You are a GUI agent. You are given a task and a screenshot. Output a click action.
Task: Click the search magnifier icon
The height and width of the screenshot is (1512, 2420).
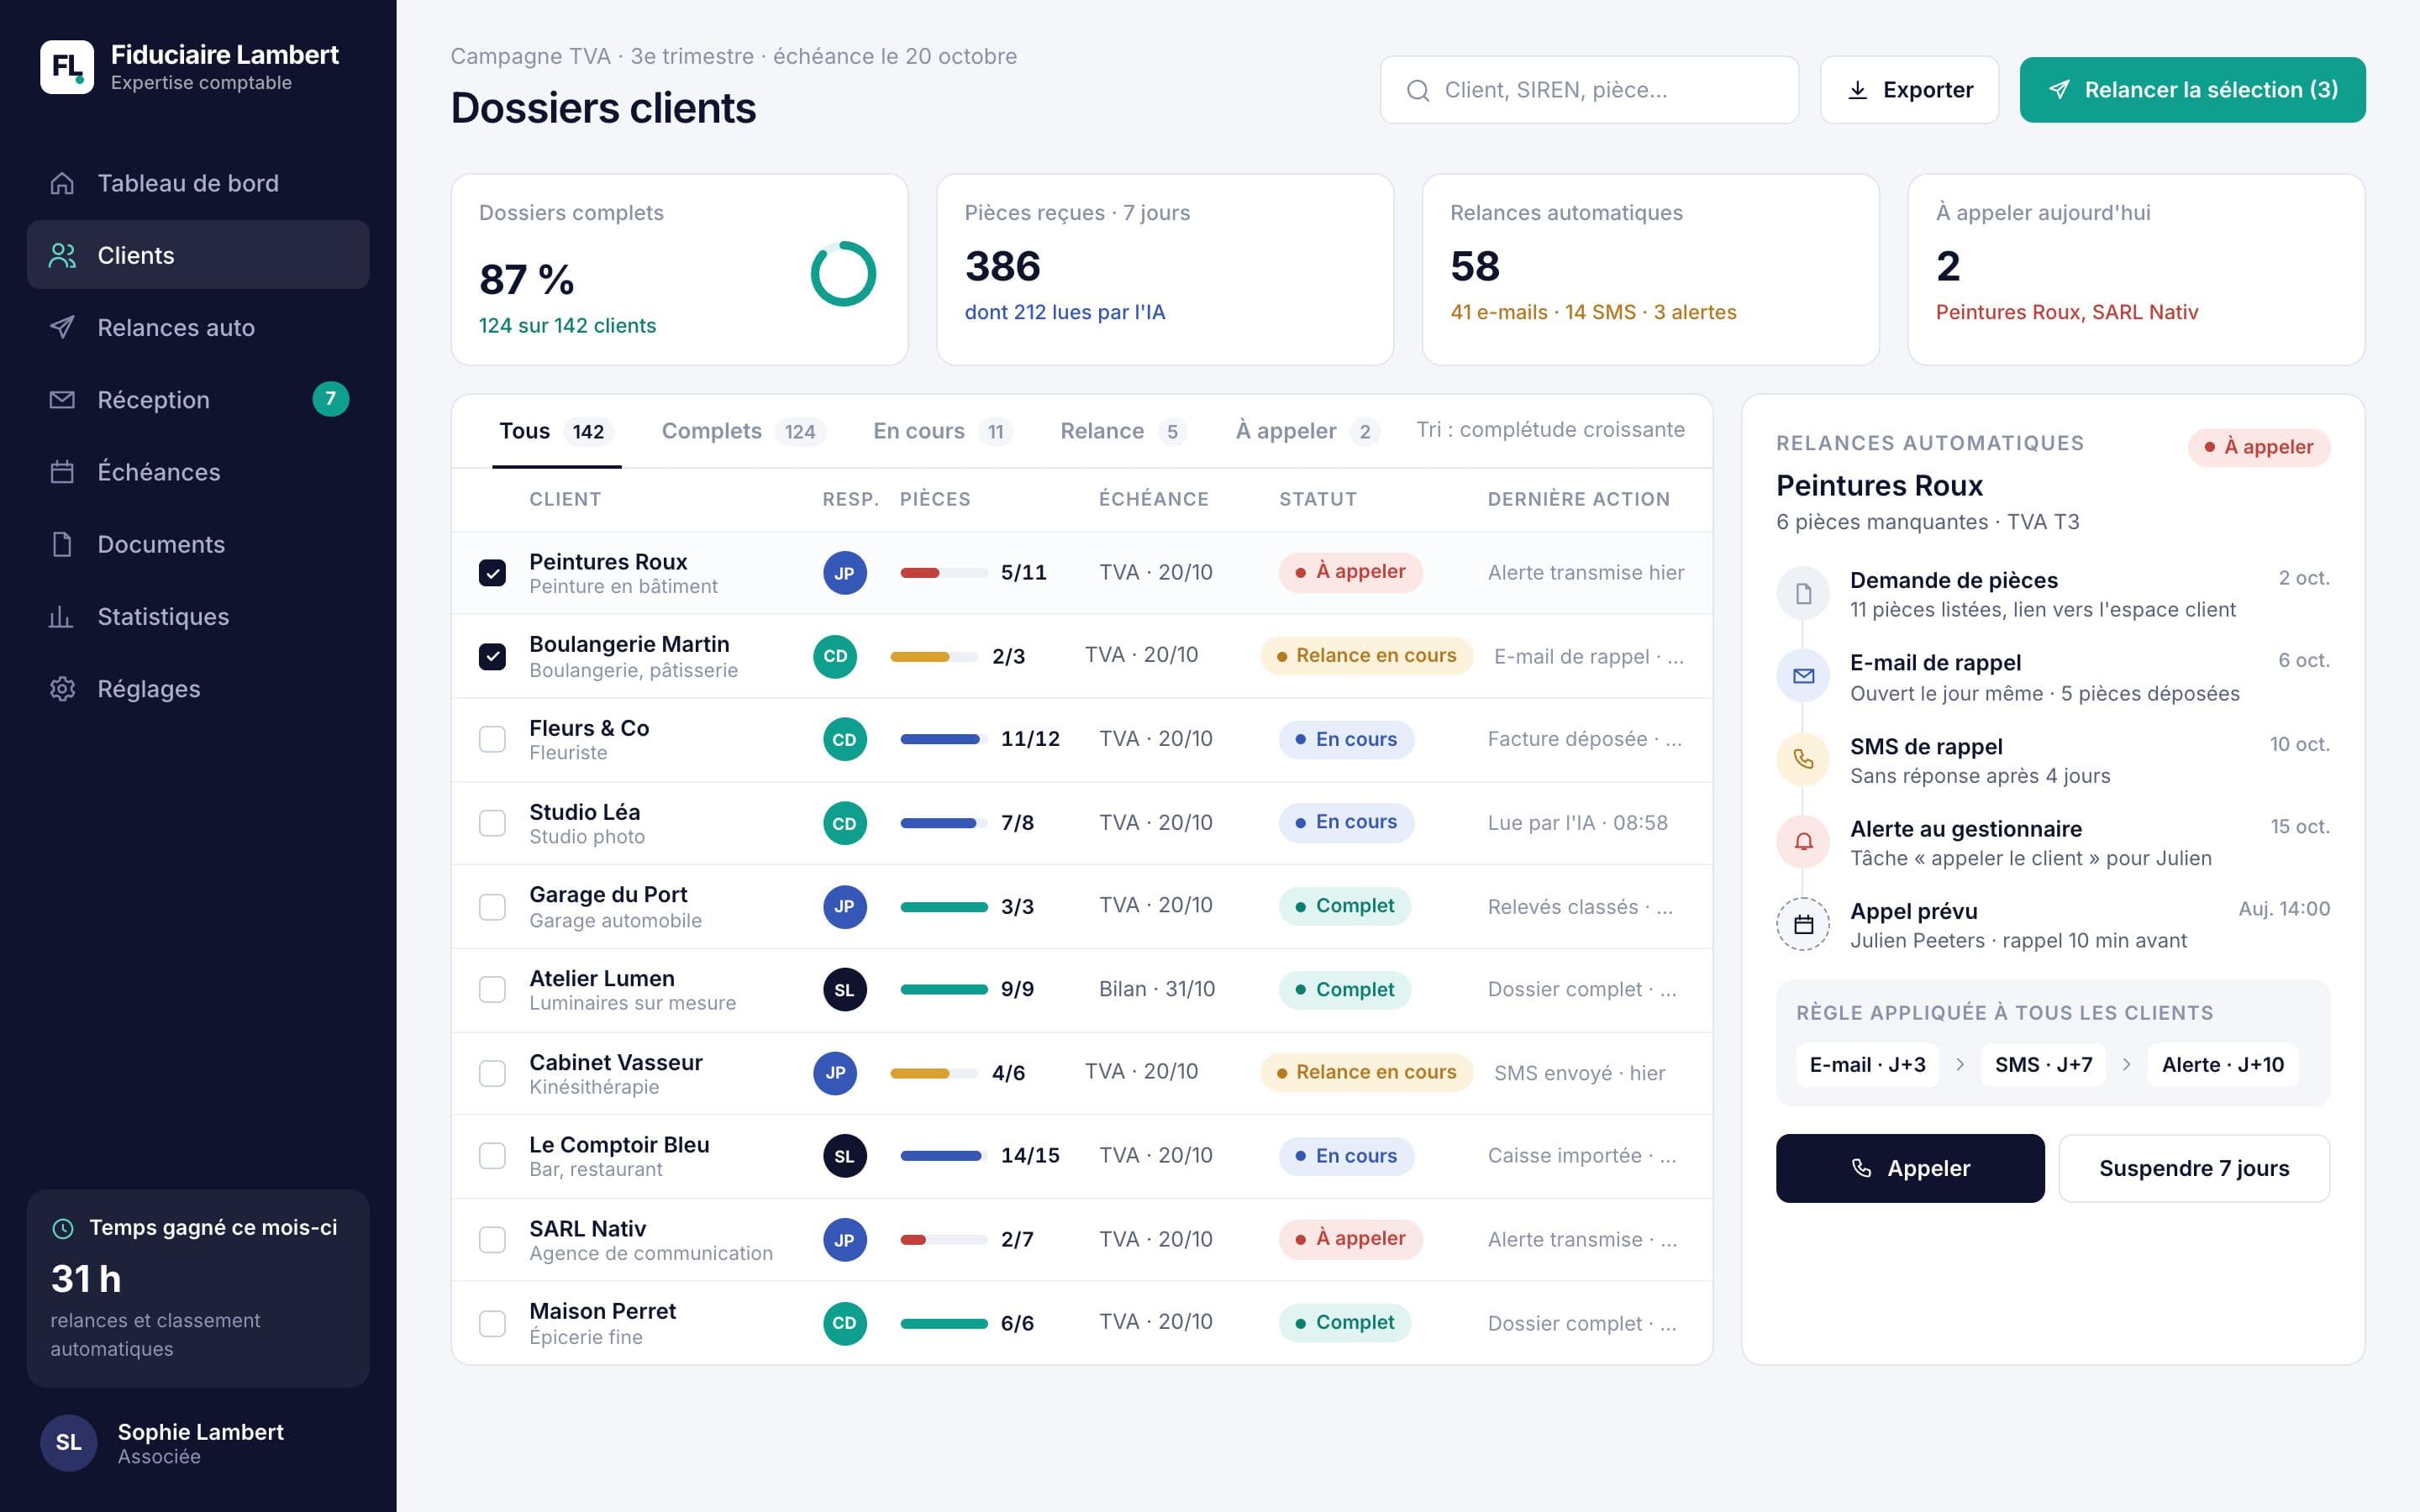click(x=1418, y=90)
